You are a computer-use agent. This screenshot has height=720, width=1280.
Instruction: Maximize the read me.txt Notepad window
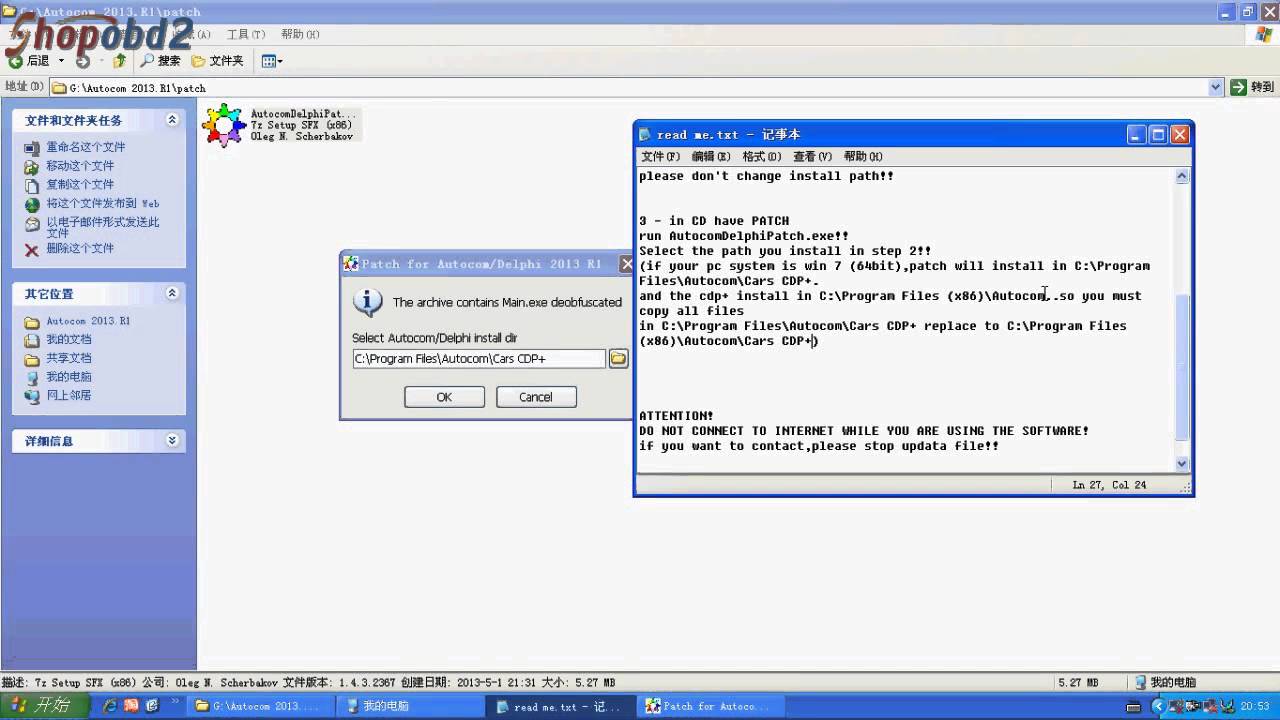pyautogui.click(x=1158, y=135)
